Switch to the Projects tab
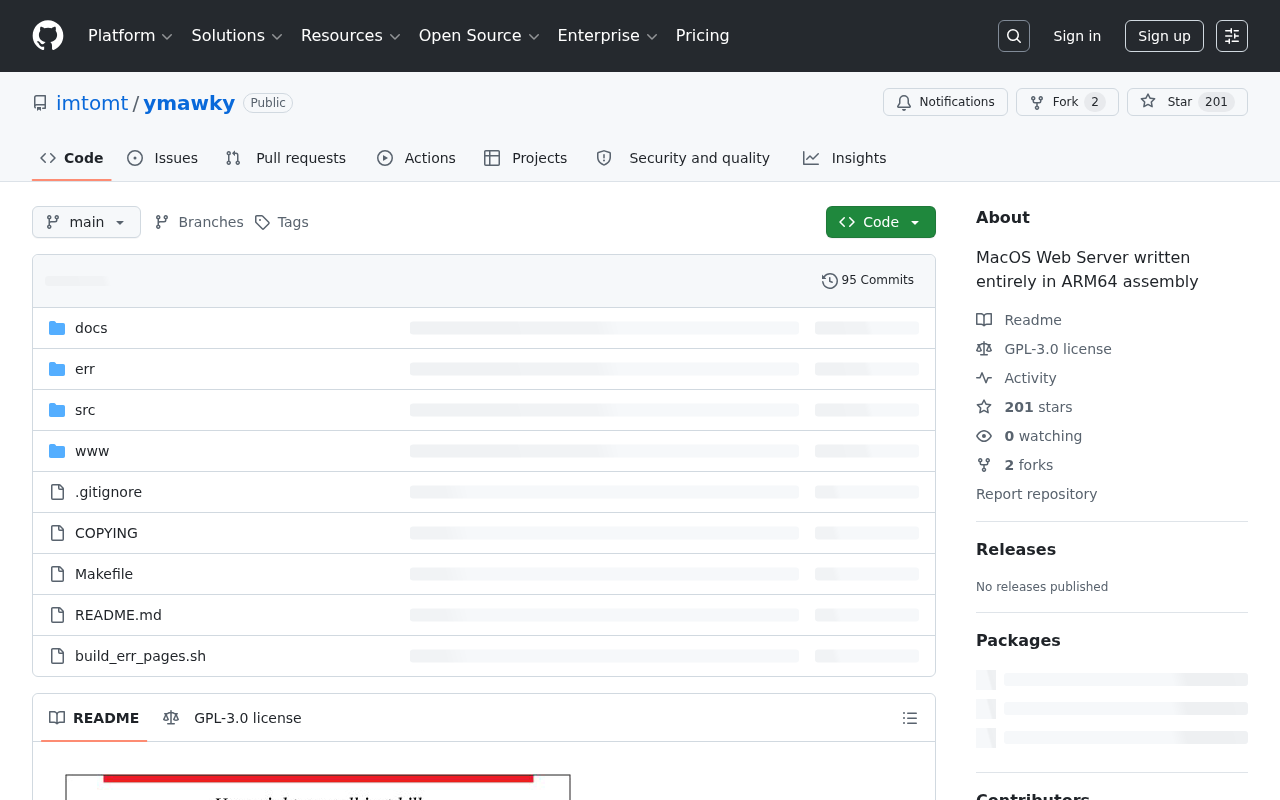This screenshot has width=1280, height=800. pyautogui.click(x=525, y=158)
